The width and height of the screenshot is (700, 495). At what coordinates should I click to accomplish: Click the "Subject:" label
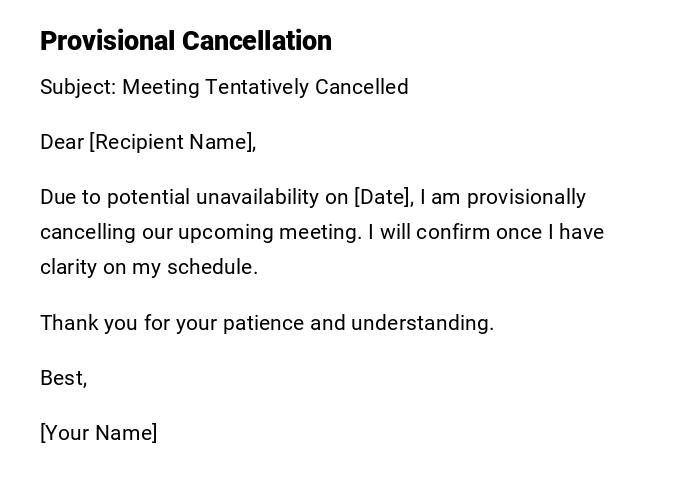[x=78, y=87]
